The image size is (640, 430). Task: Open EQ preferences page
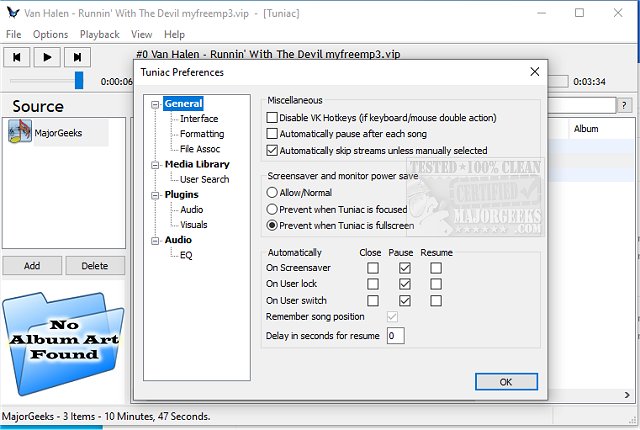[x=186, y=255]
